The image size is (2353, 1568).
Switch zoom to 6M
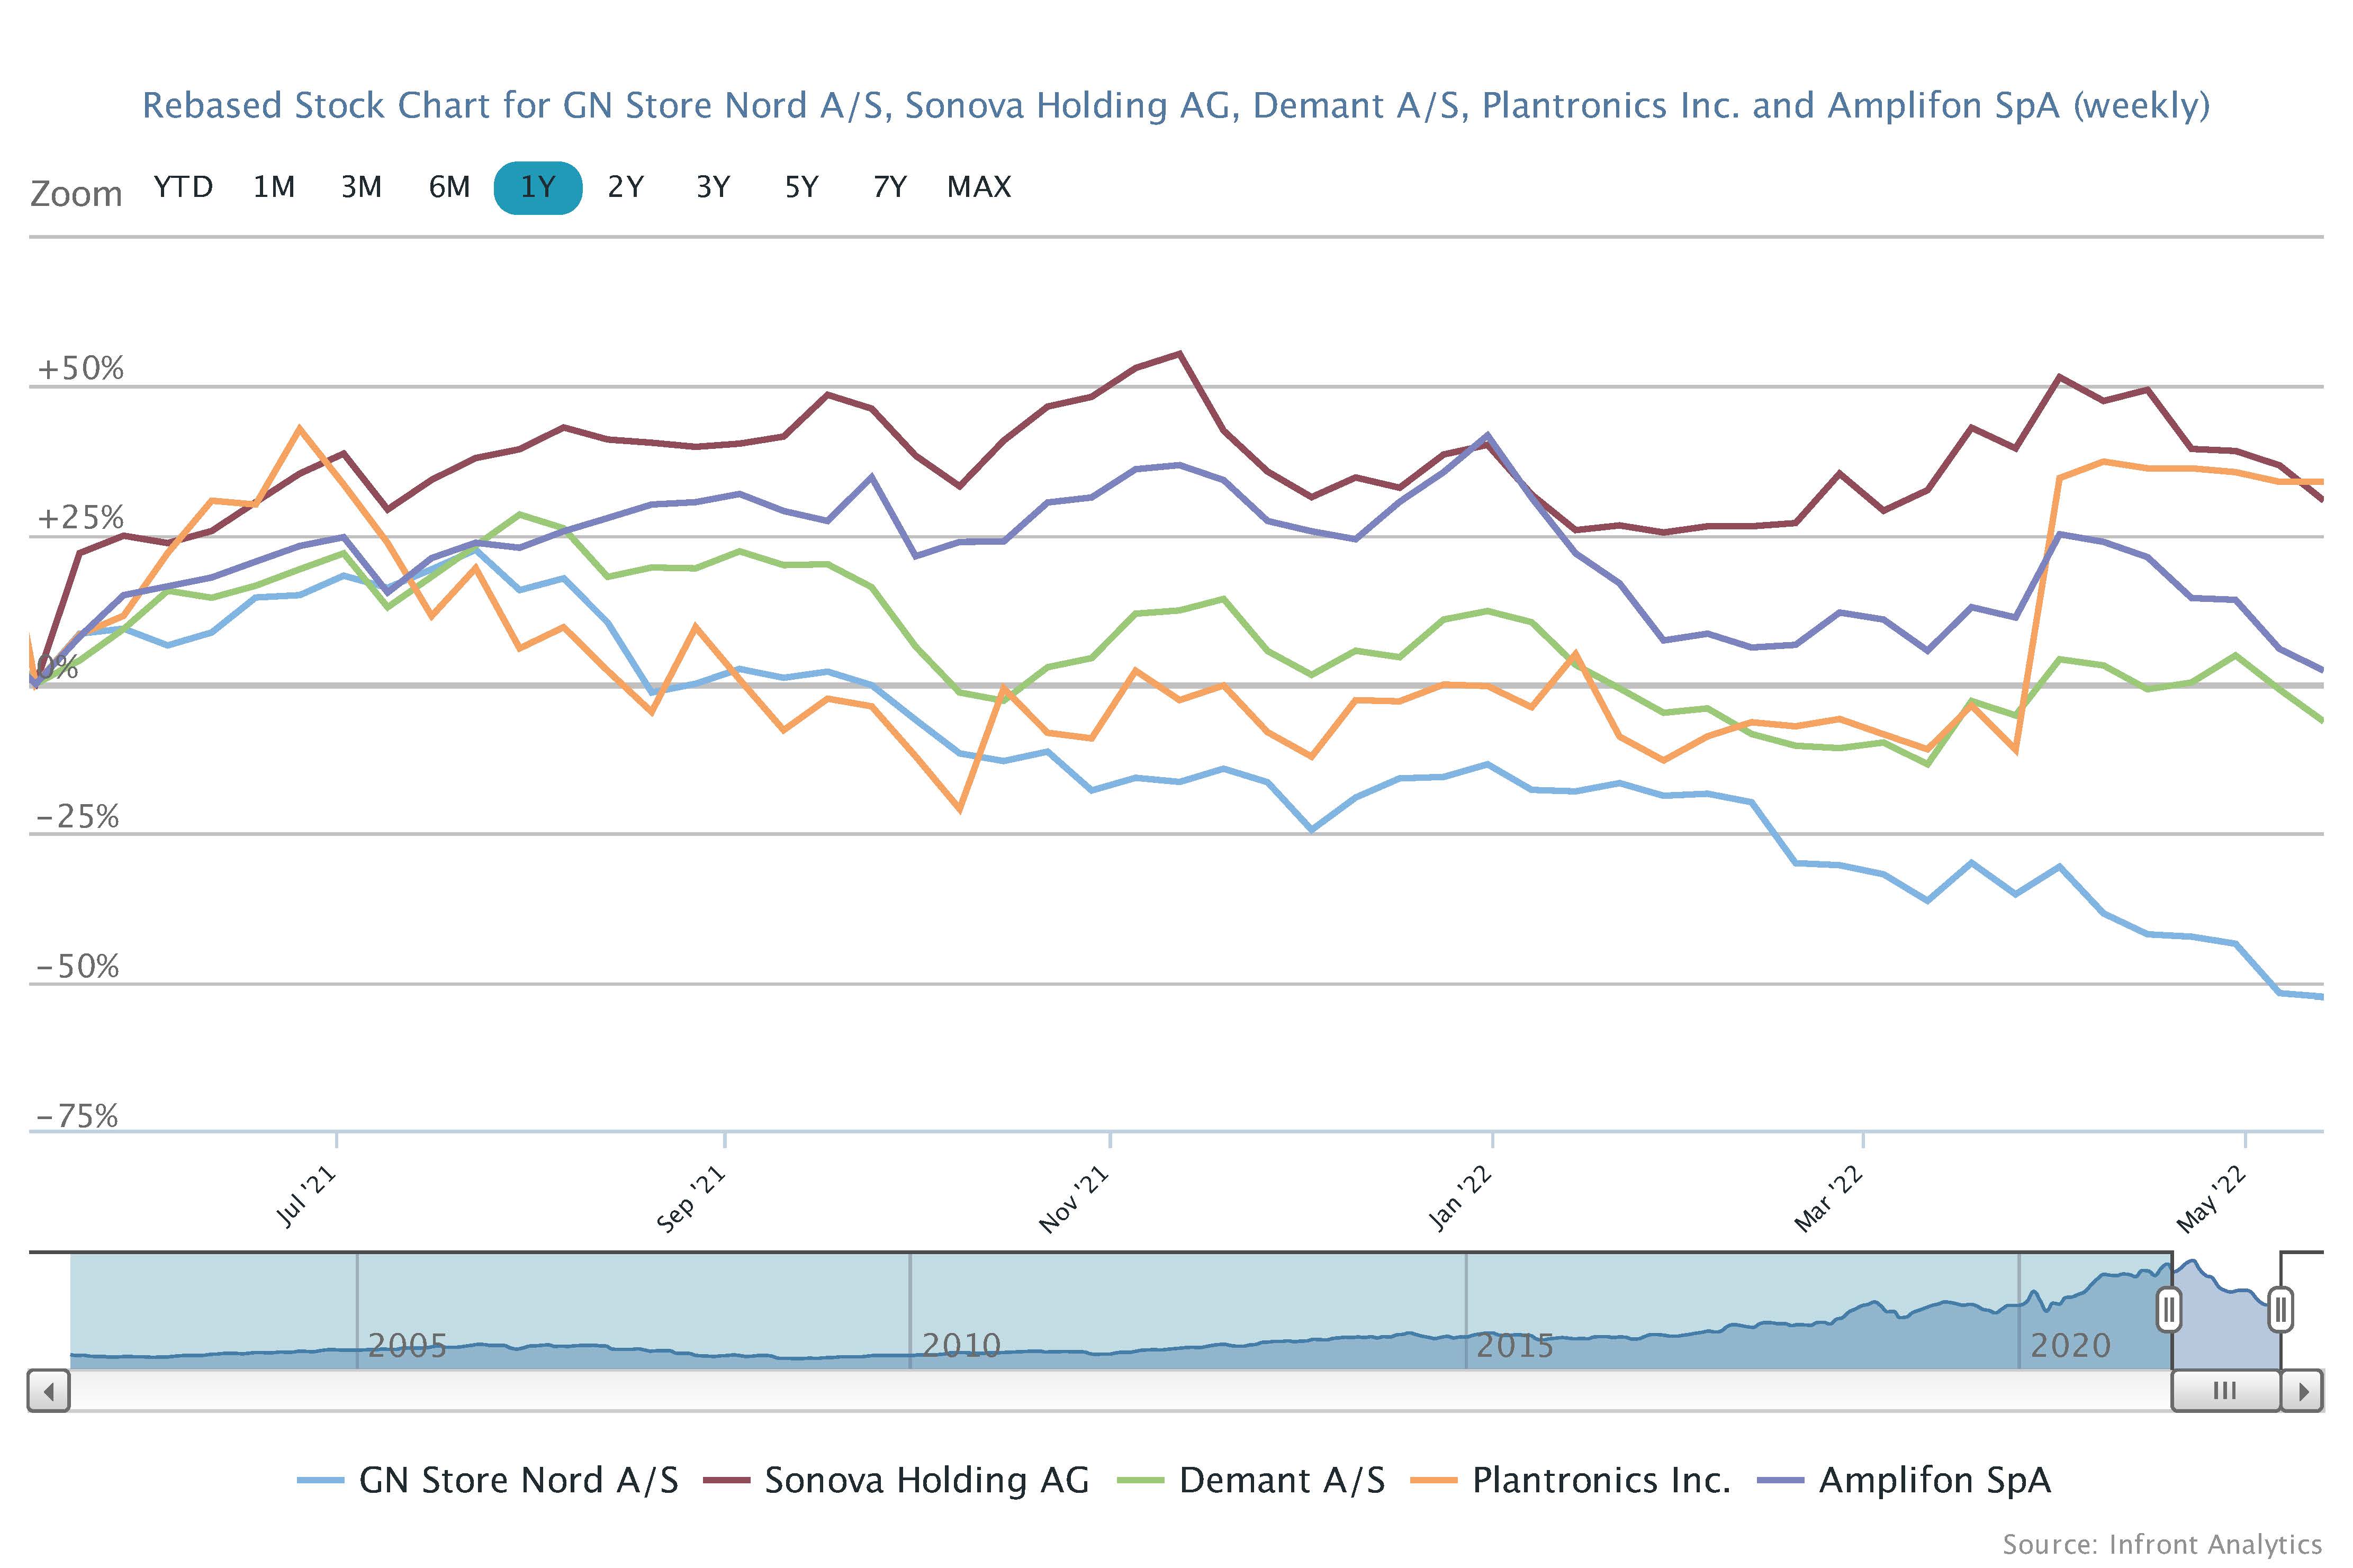[450, 188]
